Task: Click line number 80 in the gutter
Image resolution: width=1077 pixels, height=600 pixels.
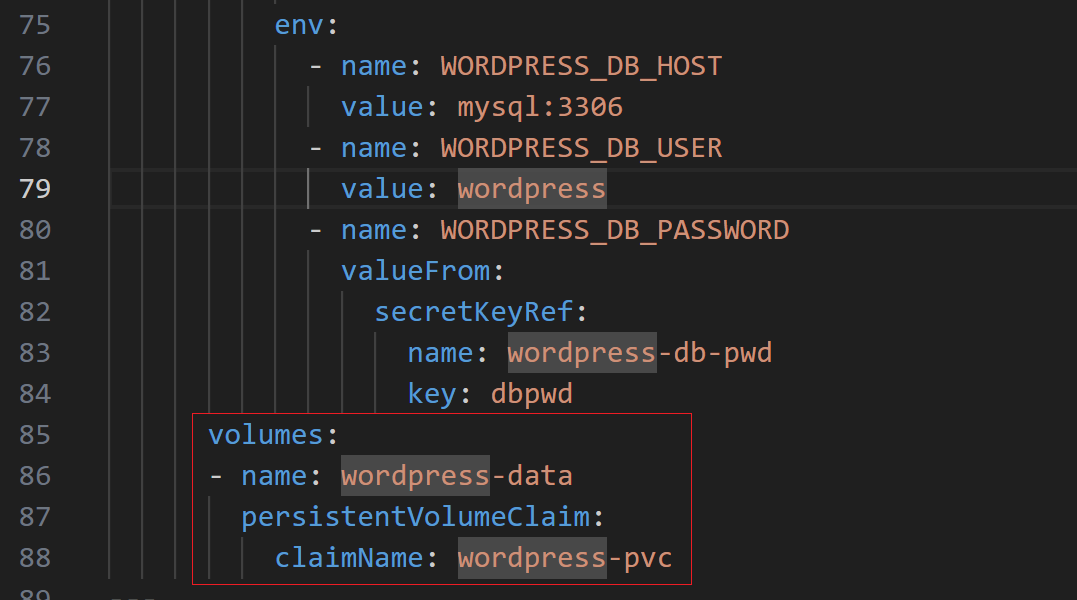Action: (x=35, y=230)
